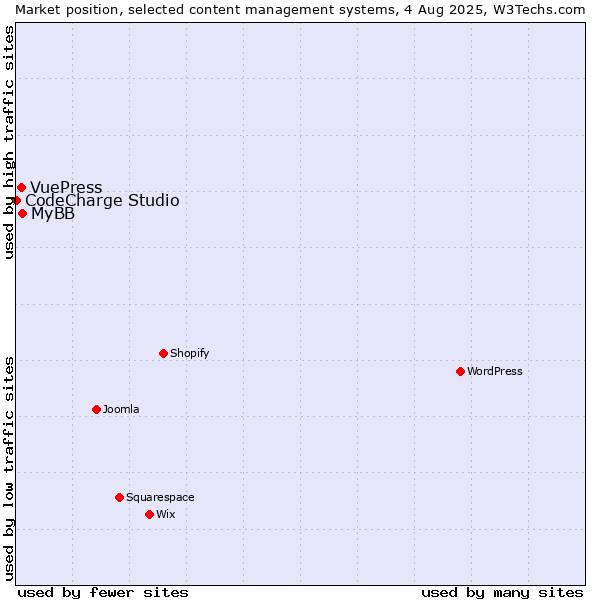Screen dimensions: 600x600
Task: Click the 'used by low traffic sites' axis label
Action: (x=8, y=469)
